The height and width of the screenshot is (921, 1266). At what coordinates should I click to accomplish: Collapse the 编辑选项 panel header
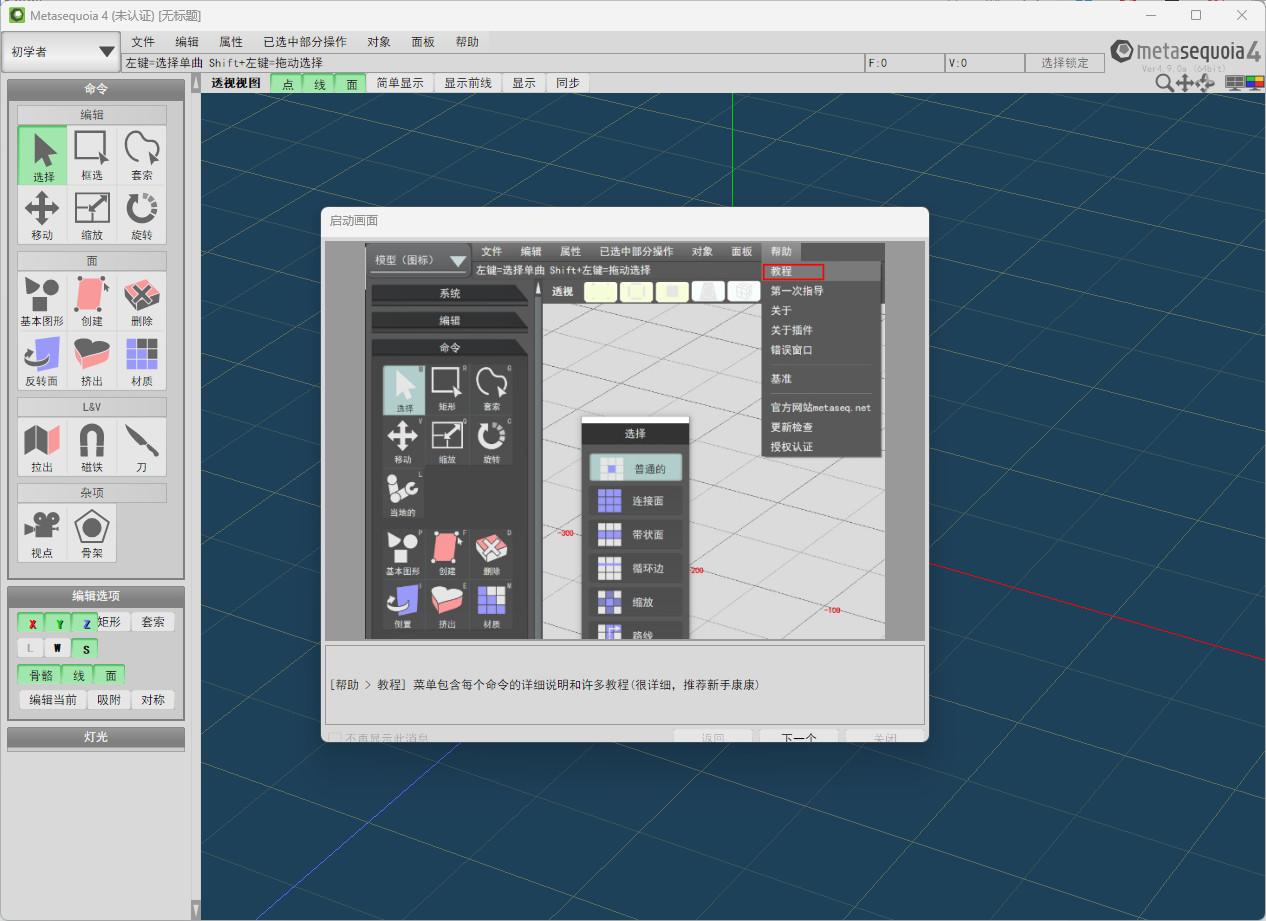[x=96, y=596]
